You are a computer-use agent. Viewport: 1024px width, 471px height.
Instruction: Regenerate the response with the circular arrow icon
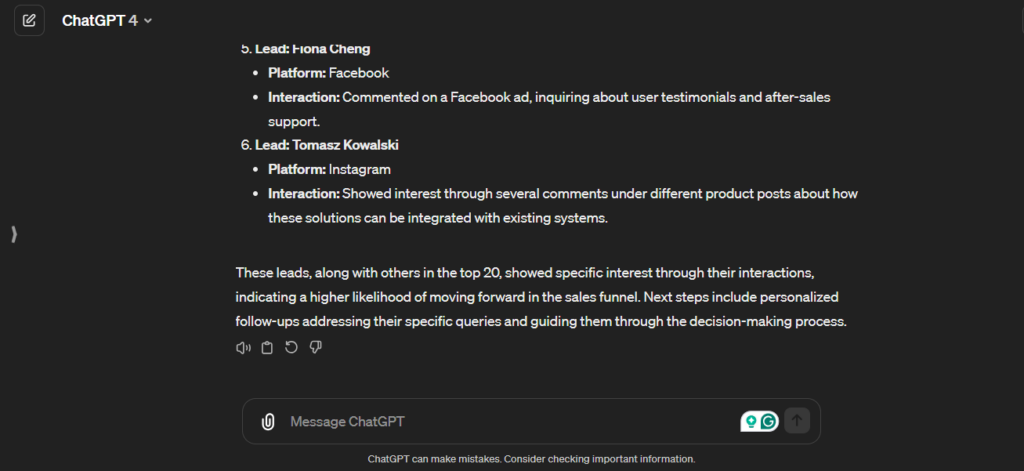click(x=291, y=347)
